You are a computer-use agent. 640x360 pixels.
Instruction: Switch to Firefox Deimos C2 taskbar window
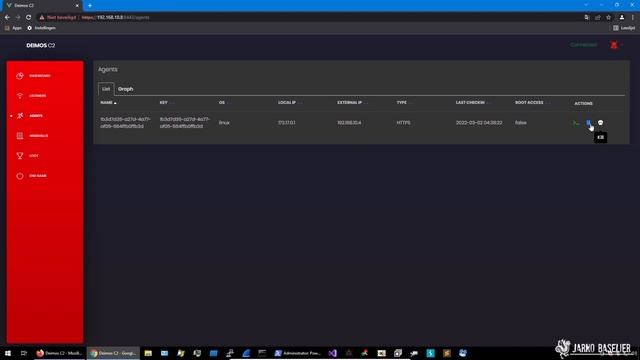coord(59,353)
